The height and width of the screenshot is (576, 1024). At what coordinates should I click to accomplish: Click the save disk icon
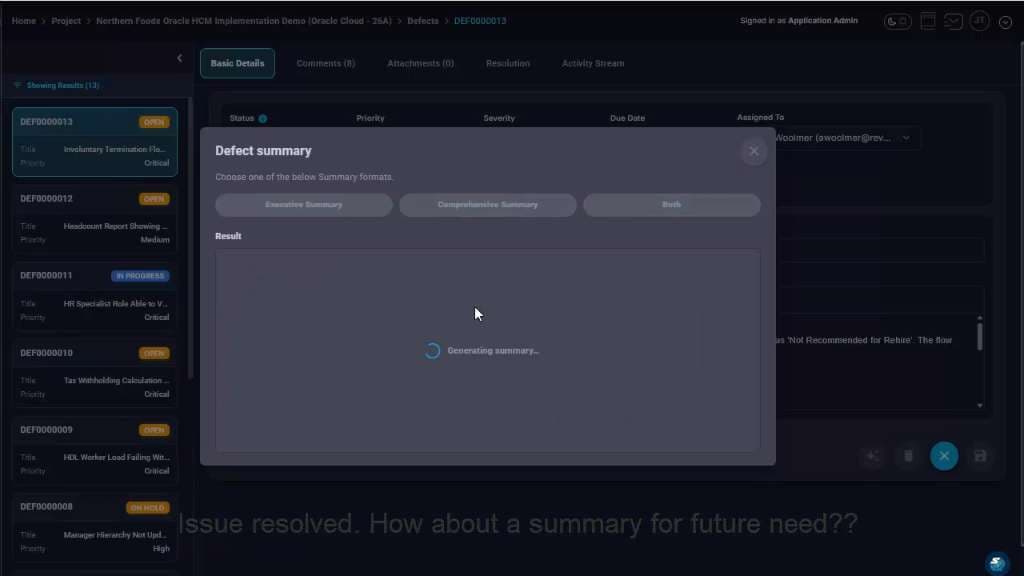980,456
